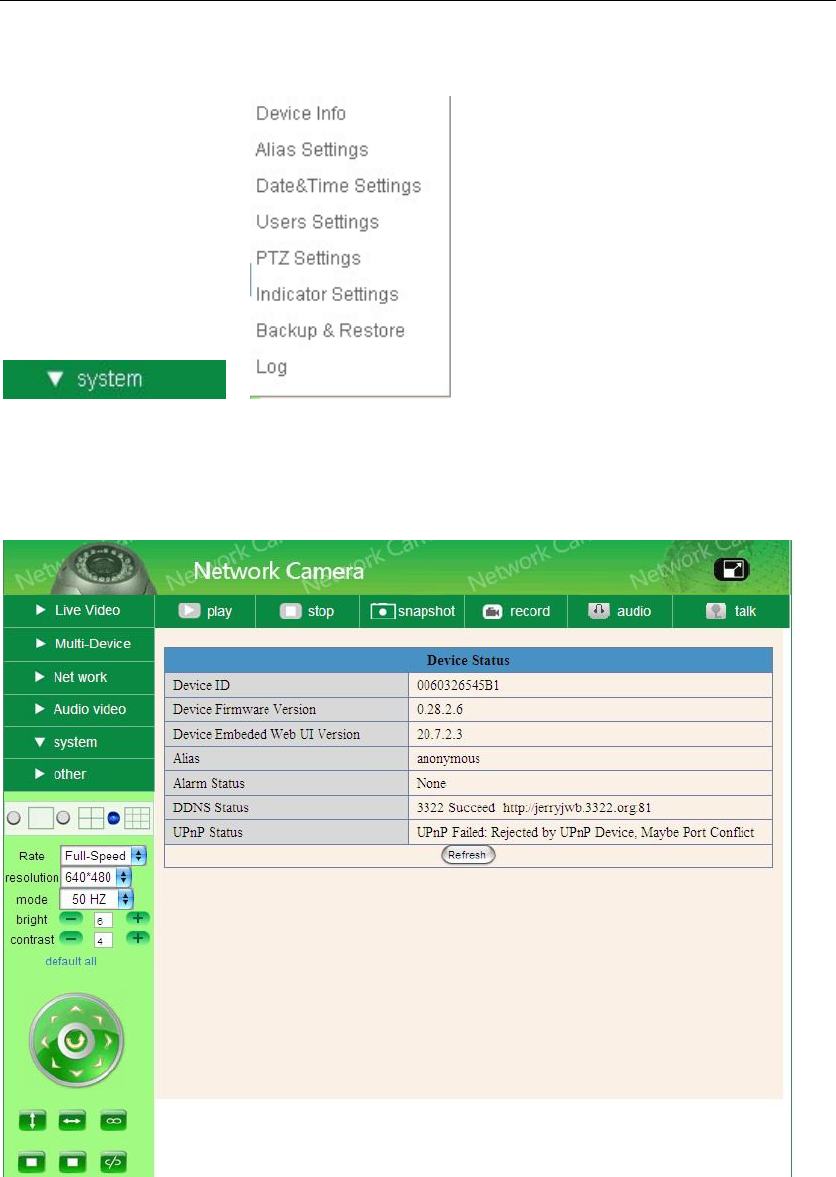This screenshot has width=836, height=1177.
Task: Click the Refresh button
Action: click(x=468, y=855)
